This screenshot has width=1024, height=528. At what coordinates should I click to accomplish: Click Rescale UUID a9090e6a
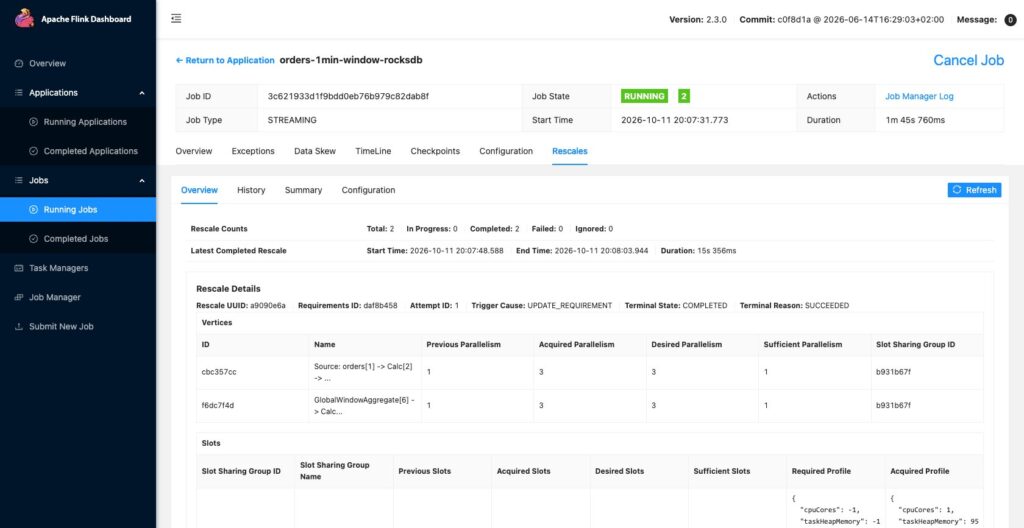(268, 305)
